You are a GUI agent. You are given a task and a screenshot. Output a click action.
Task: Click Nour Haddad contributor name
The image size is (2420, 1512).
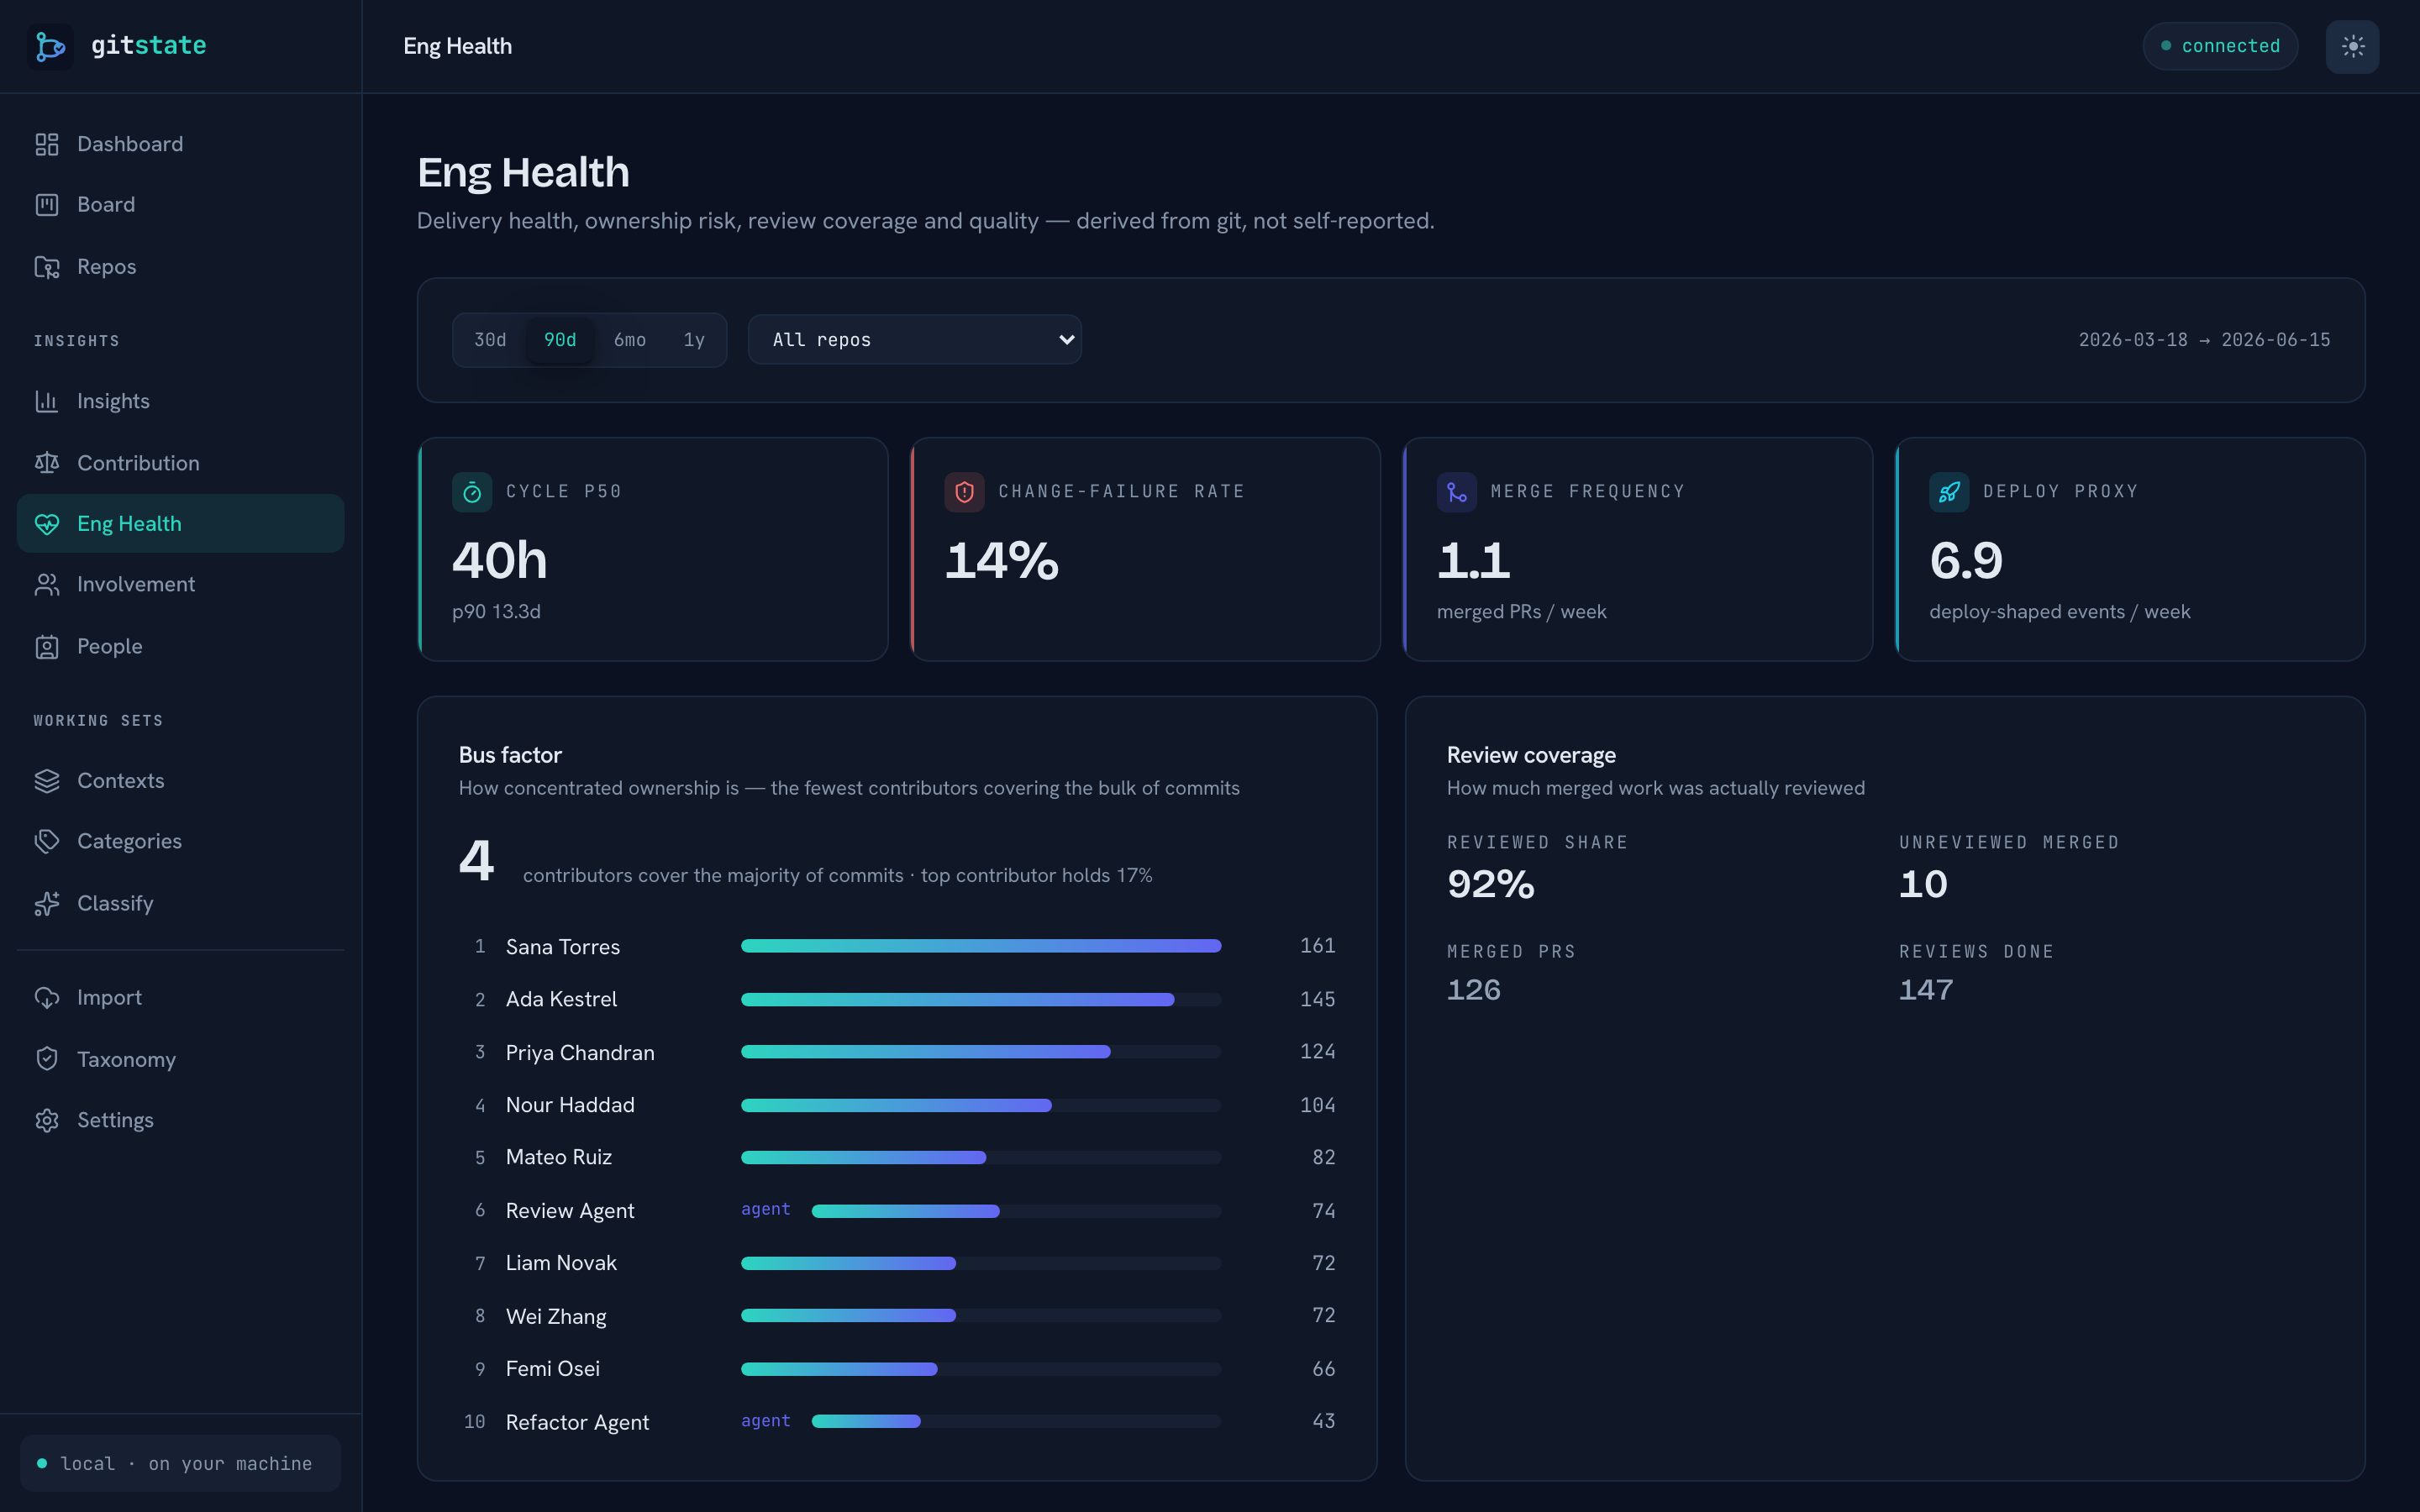point(570,1105)
